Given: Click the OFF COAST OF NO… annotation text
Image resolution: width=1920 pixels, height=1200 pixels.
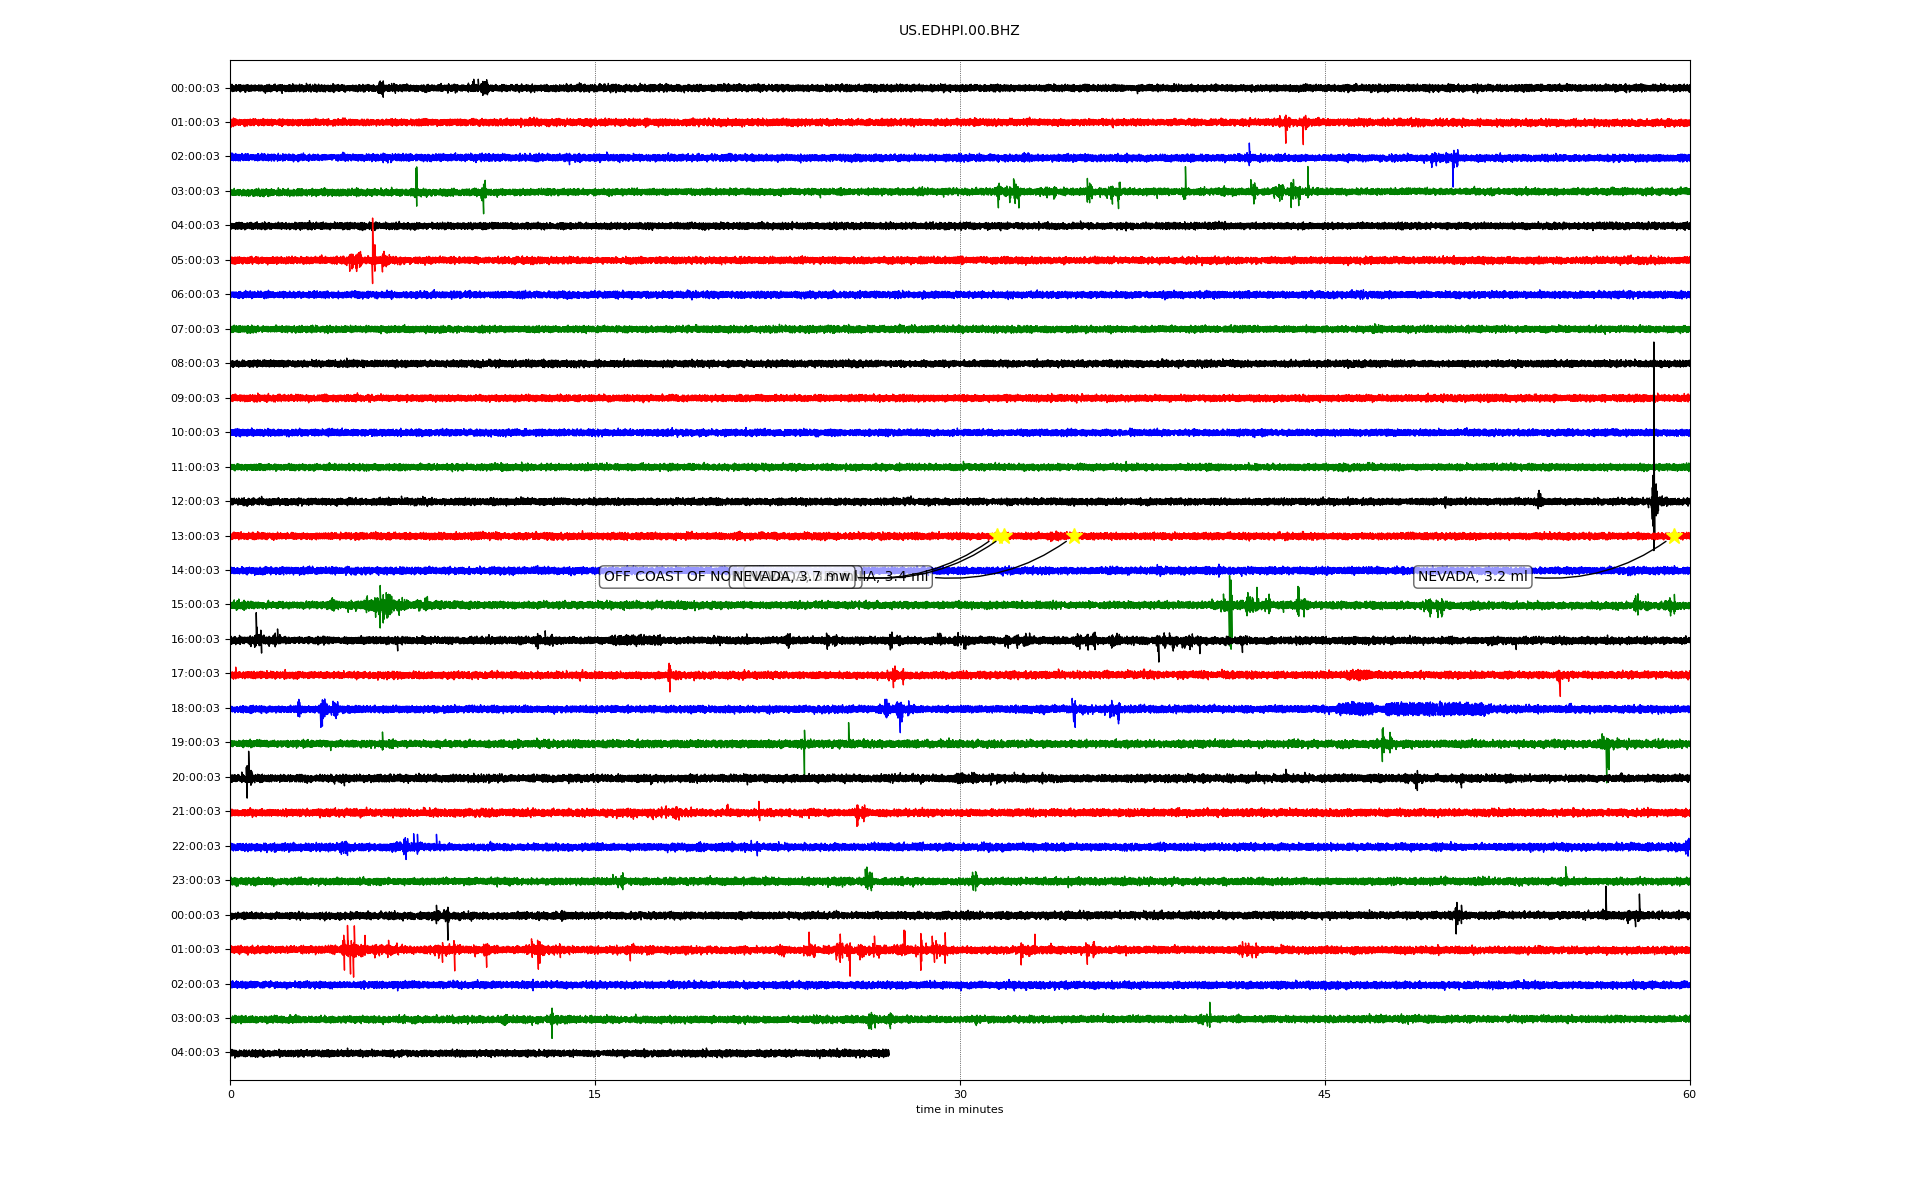Looking at the screenshot, I should [667, 577].
